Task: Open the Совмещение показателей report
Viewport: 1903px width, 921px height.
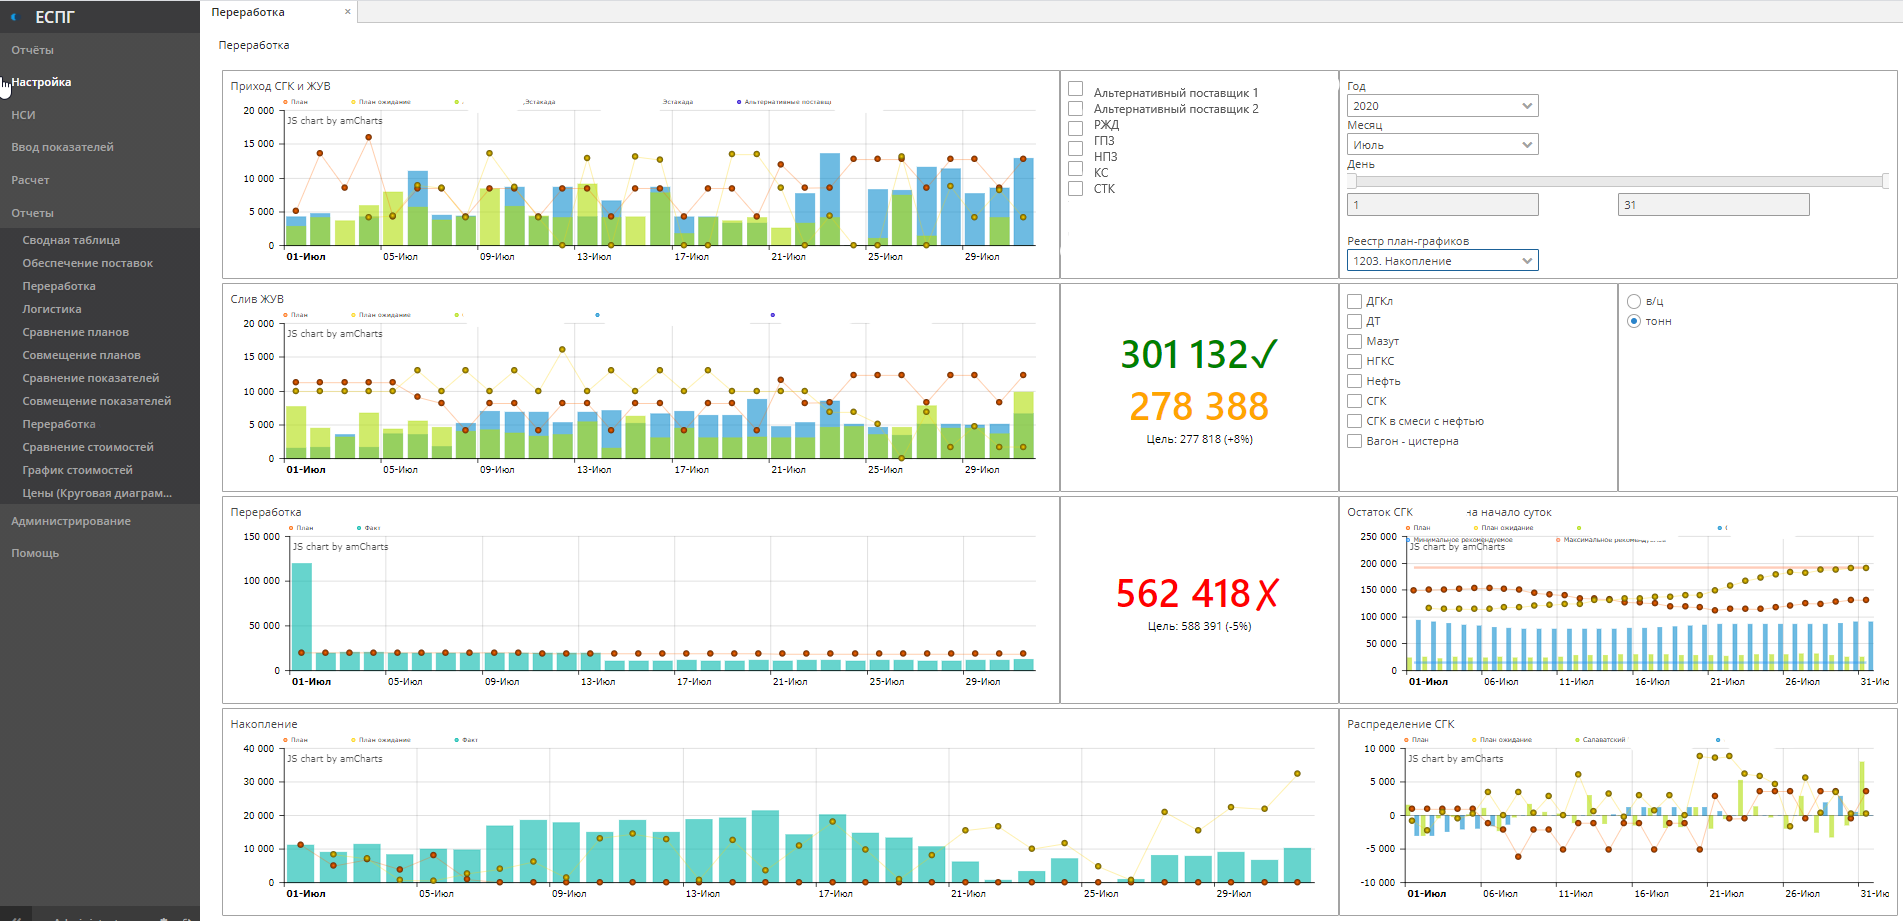Action: pos(97,401)
